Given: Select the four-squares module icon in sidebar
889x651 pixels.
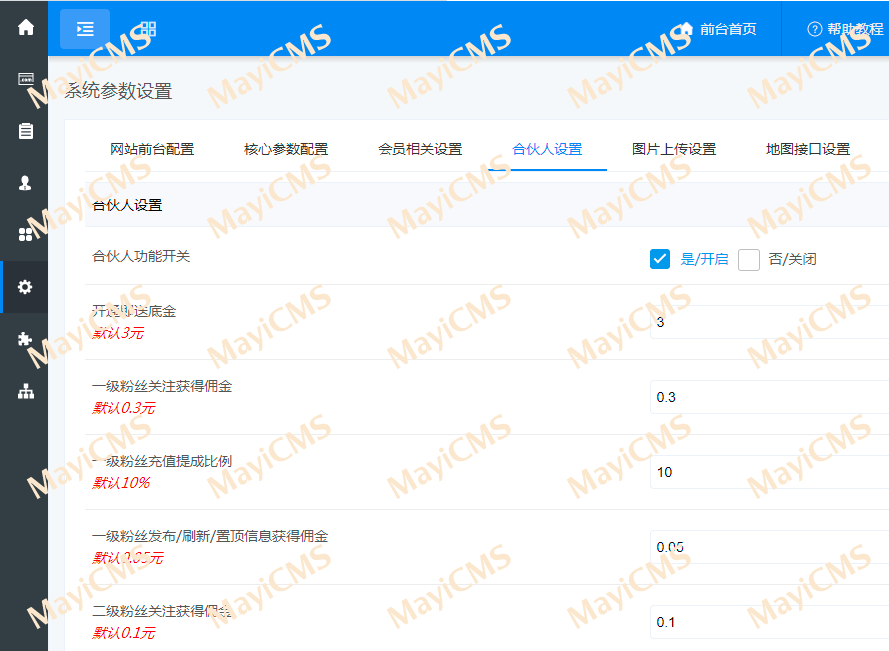Looking at the screenshot, I should pyautogui.click(x=25, y=234).
